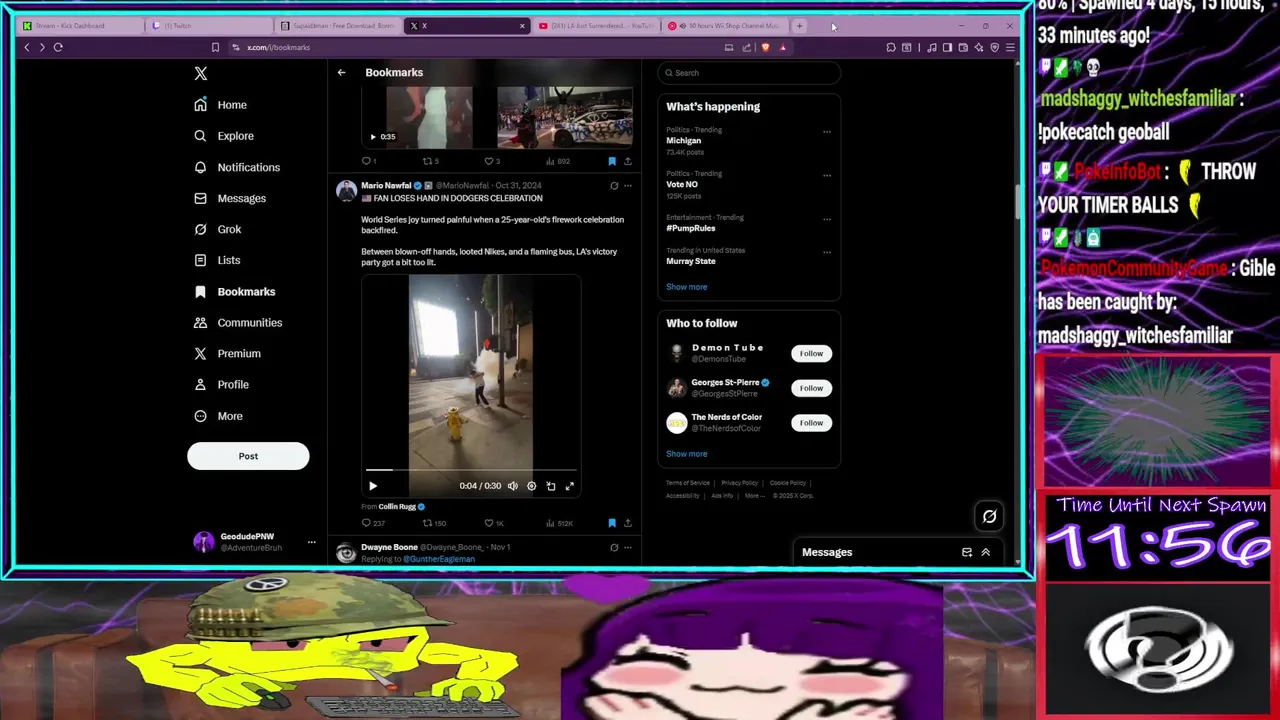Open more options for Vote NO trend
Screen dimensions: 1280x720
point(827,175)
